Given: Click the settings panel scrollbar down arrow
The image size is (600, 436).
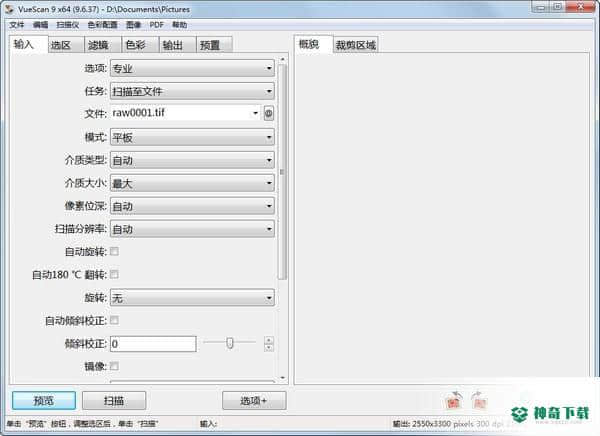Looking at the screenshot, I should 282,378.
